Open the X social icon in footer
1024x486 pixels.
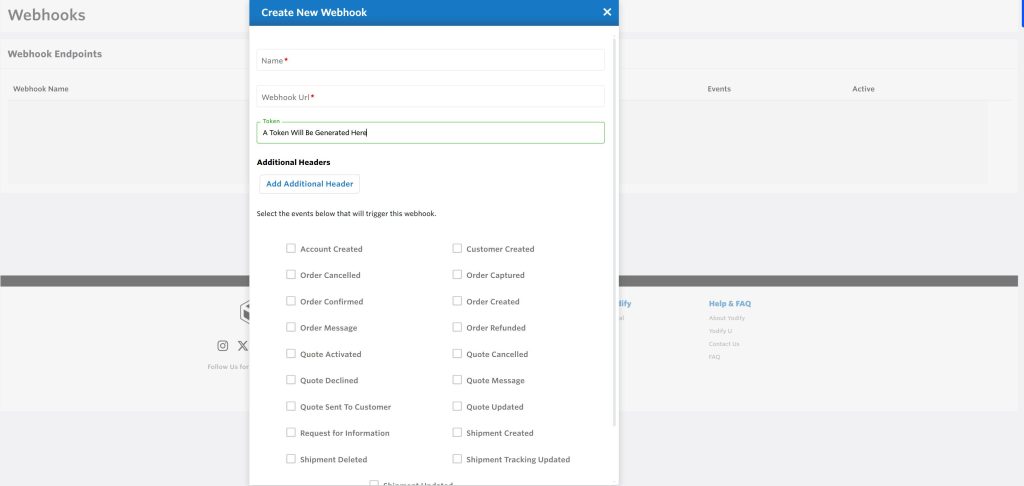[242, 346]
